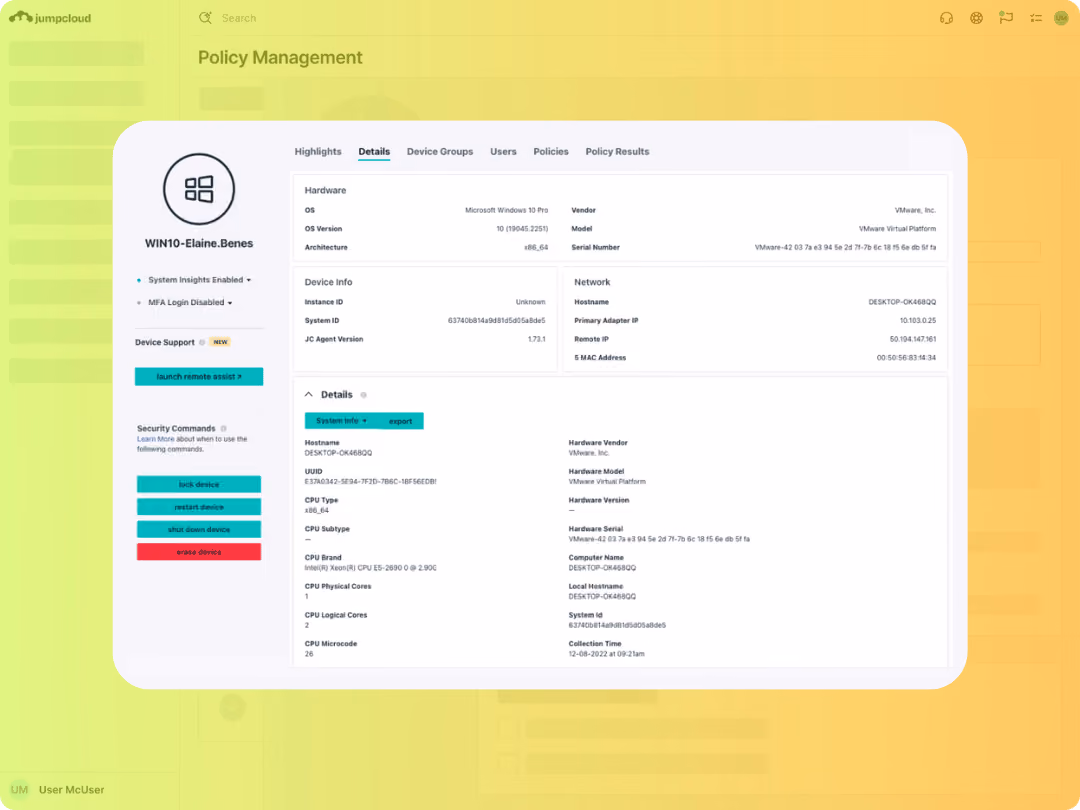1080x810 pixels.
Task: Click Instance ID value Unknown
Action: [x=530, y=302]
